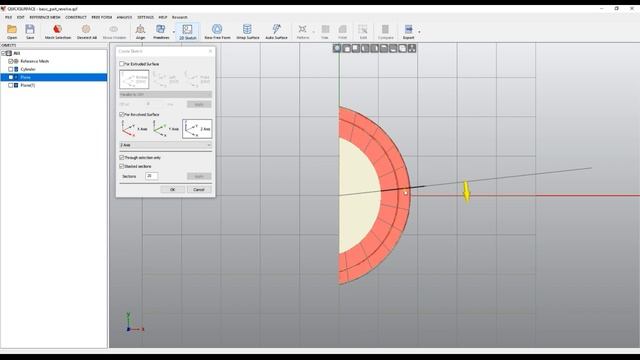Open the FILE menu

click(9, 17)
